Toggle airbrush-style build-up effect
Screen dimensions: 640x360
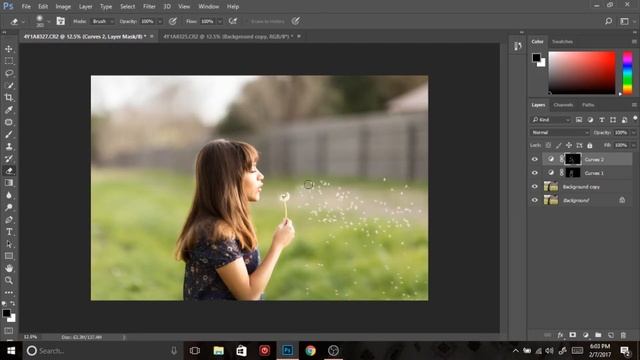coord(233,21)
